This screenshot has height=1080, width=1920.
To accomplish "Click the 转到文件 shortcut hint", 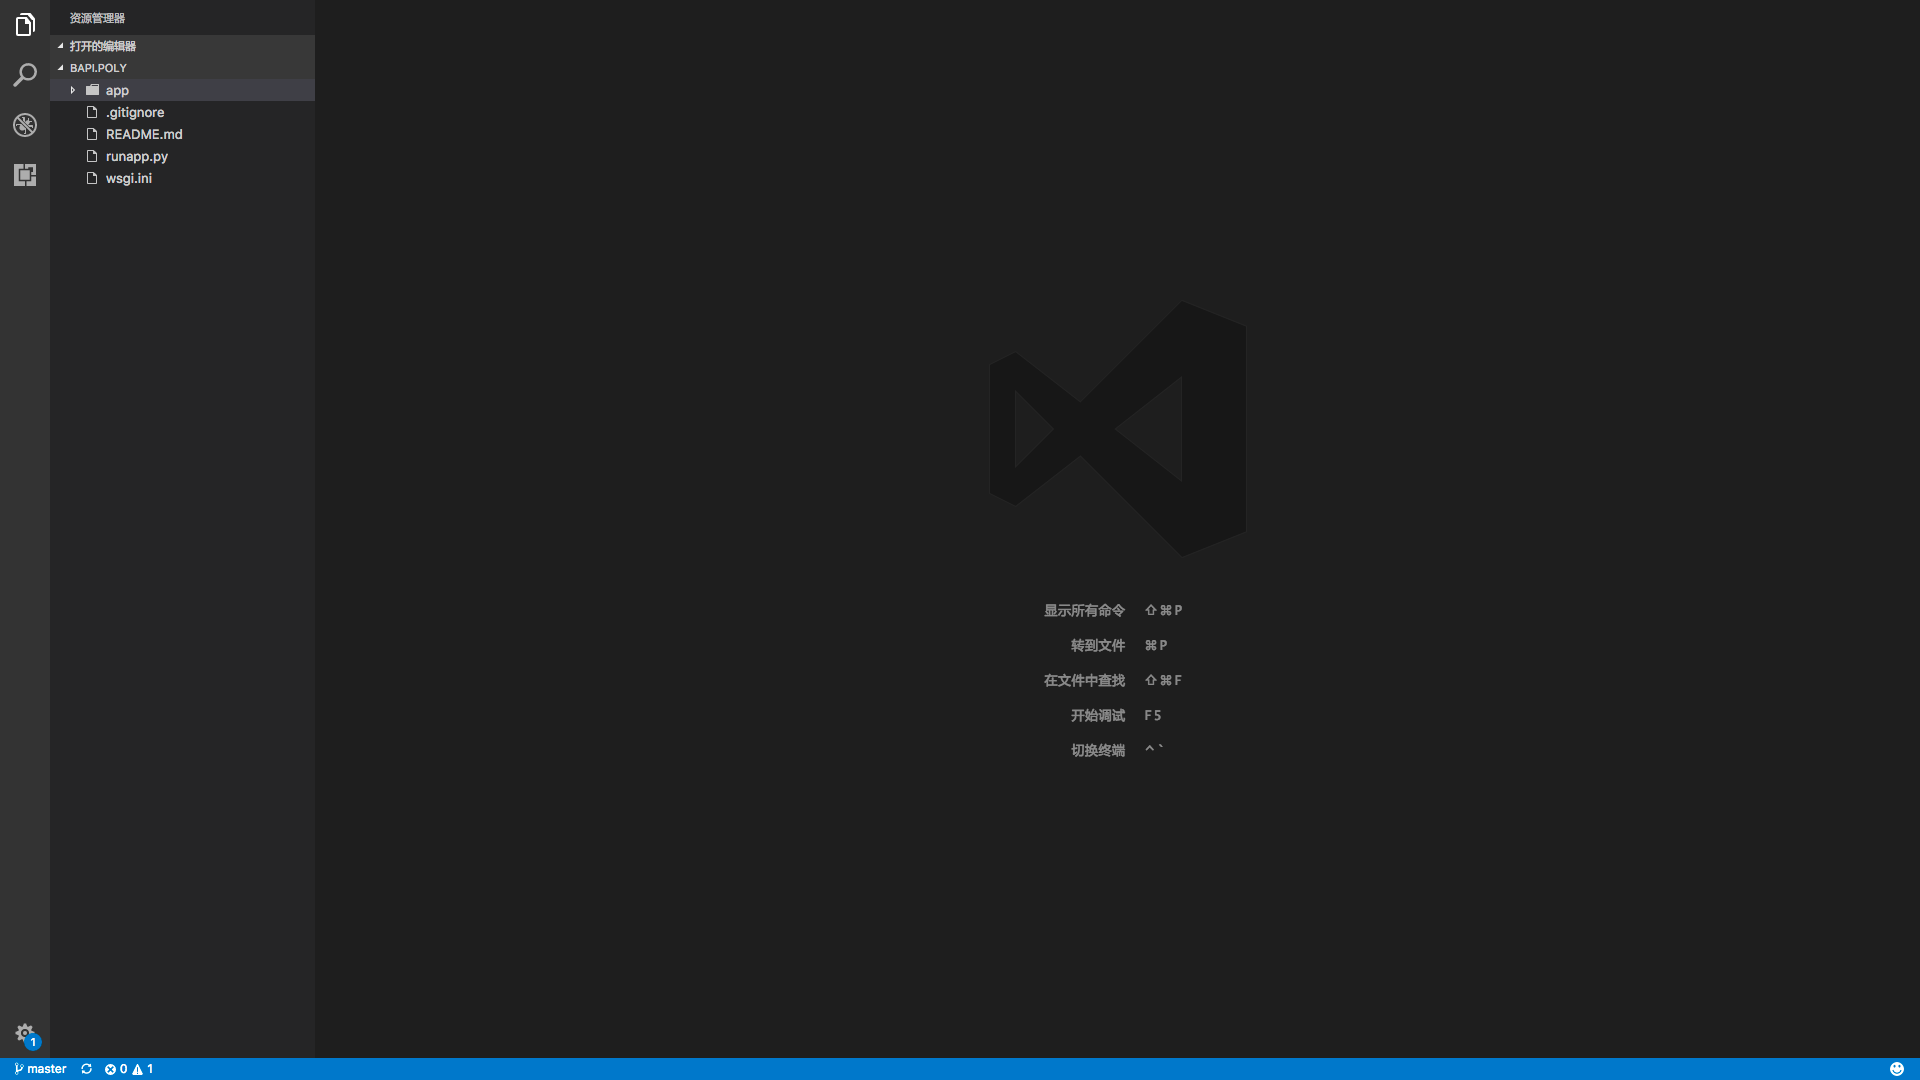I will click(x=1097, y=645).
